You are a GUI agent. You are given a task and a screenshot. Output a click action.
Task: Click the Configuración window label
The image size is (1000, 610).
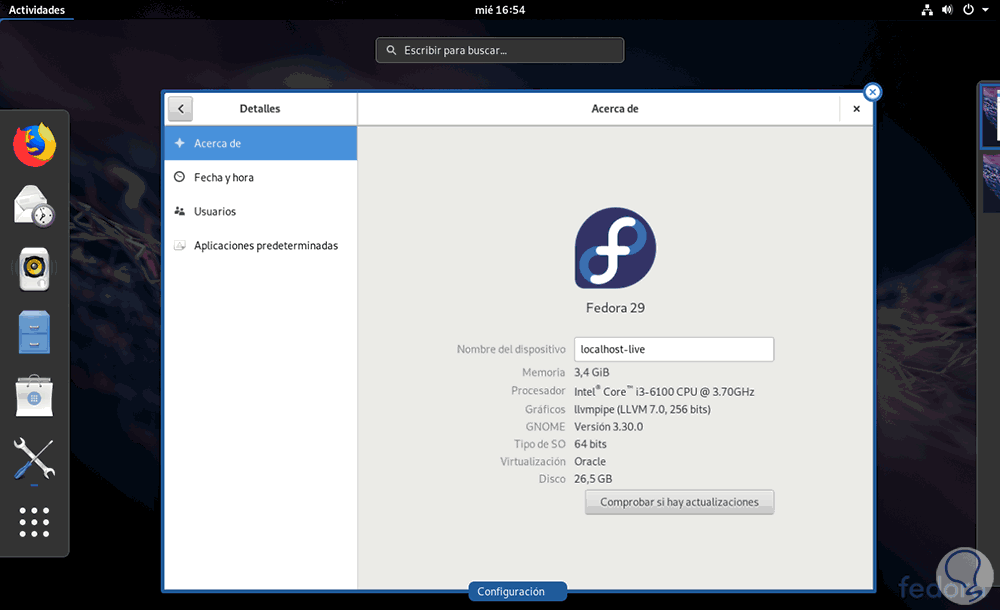click(517, 591)
